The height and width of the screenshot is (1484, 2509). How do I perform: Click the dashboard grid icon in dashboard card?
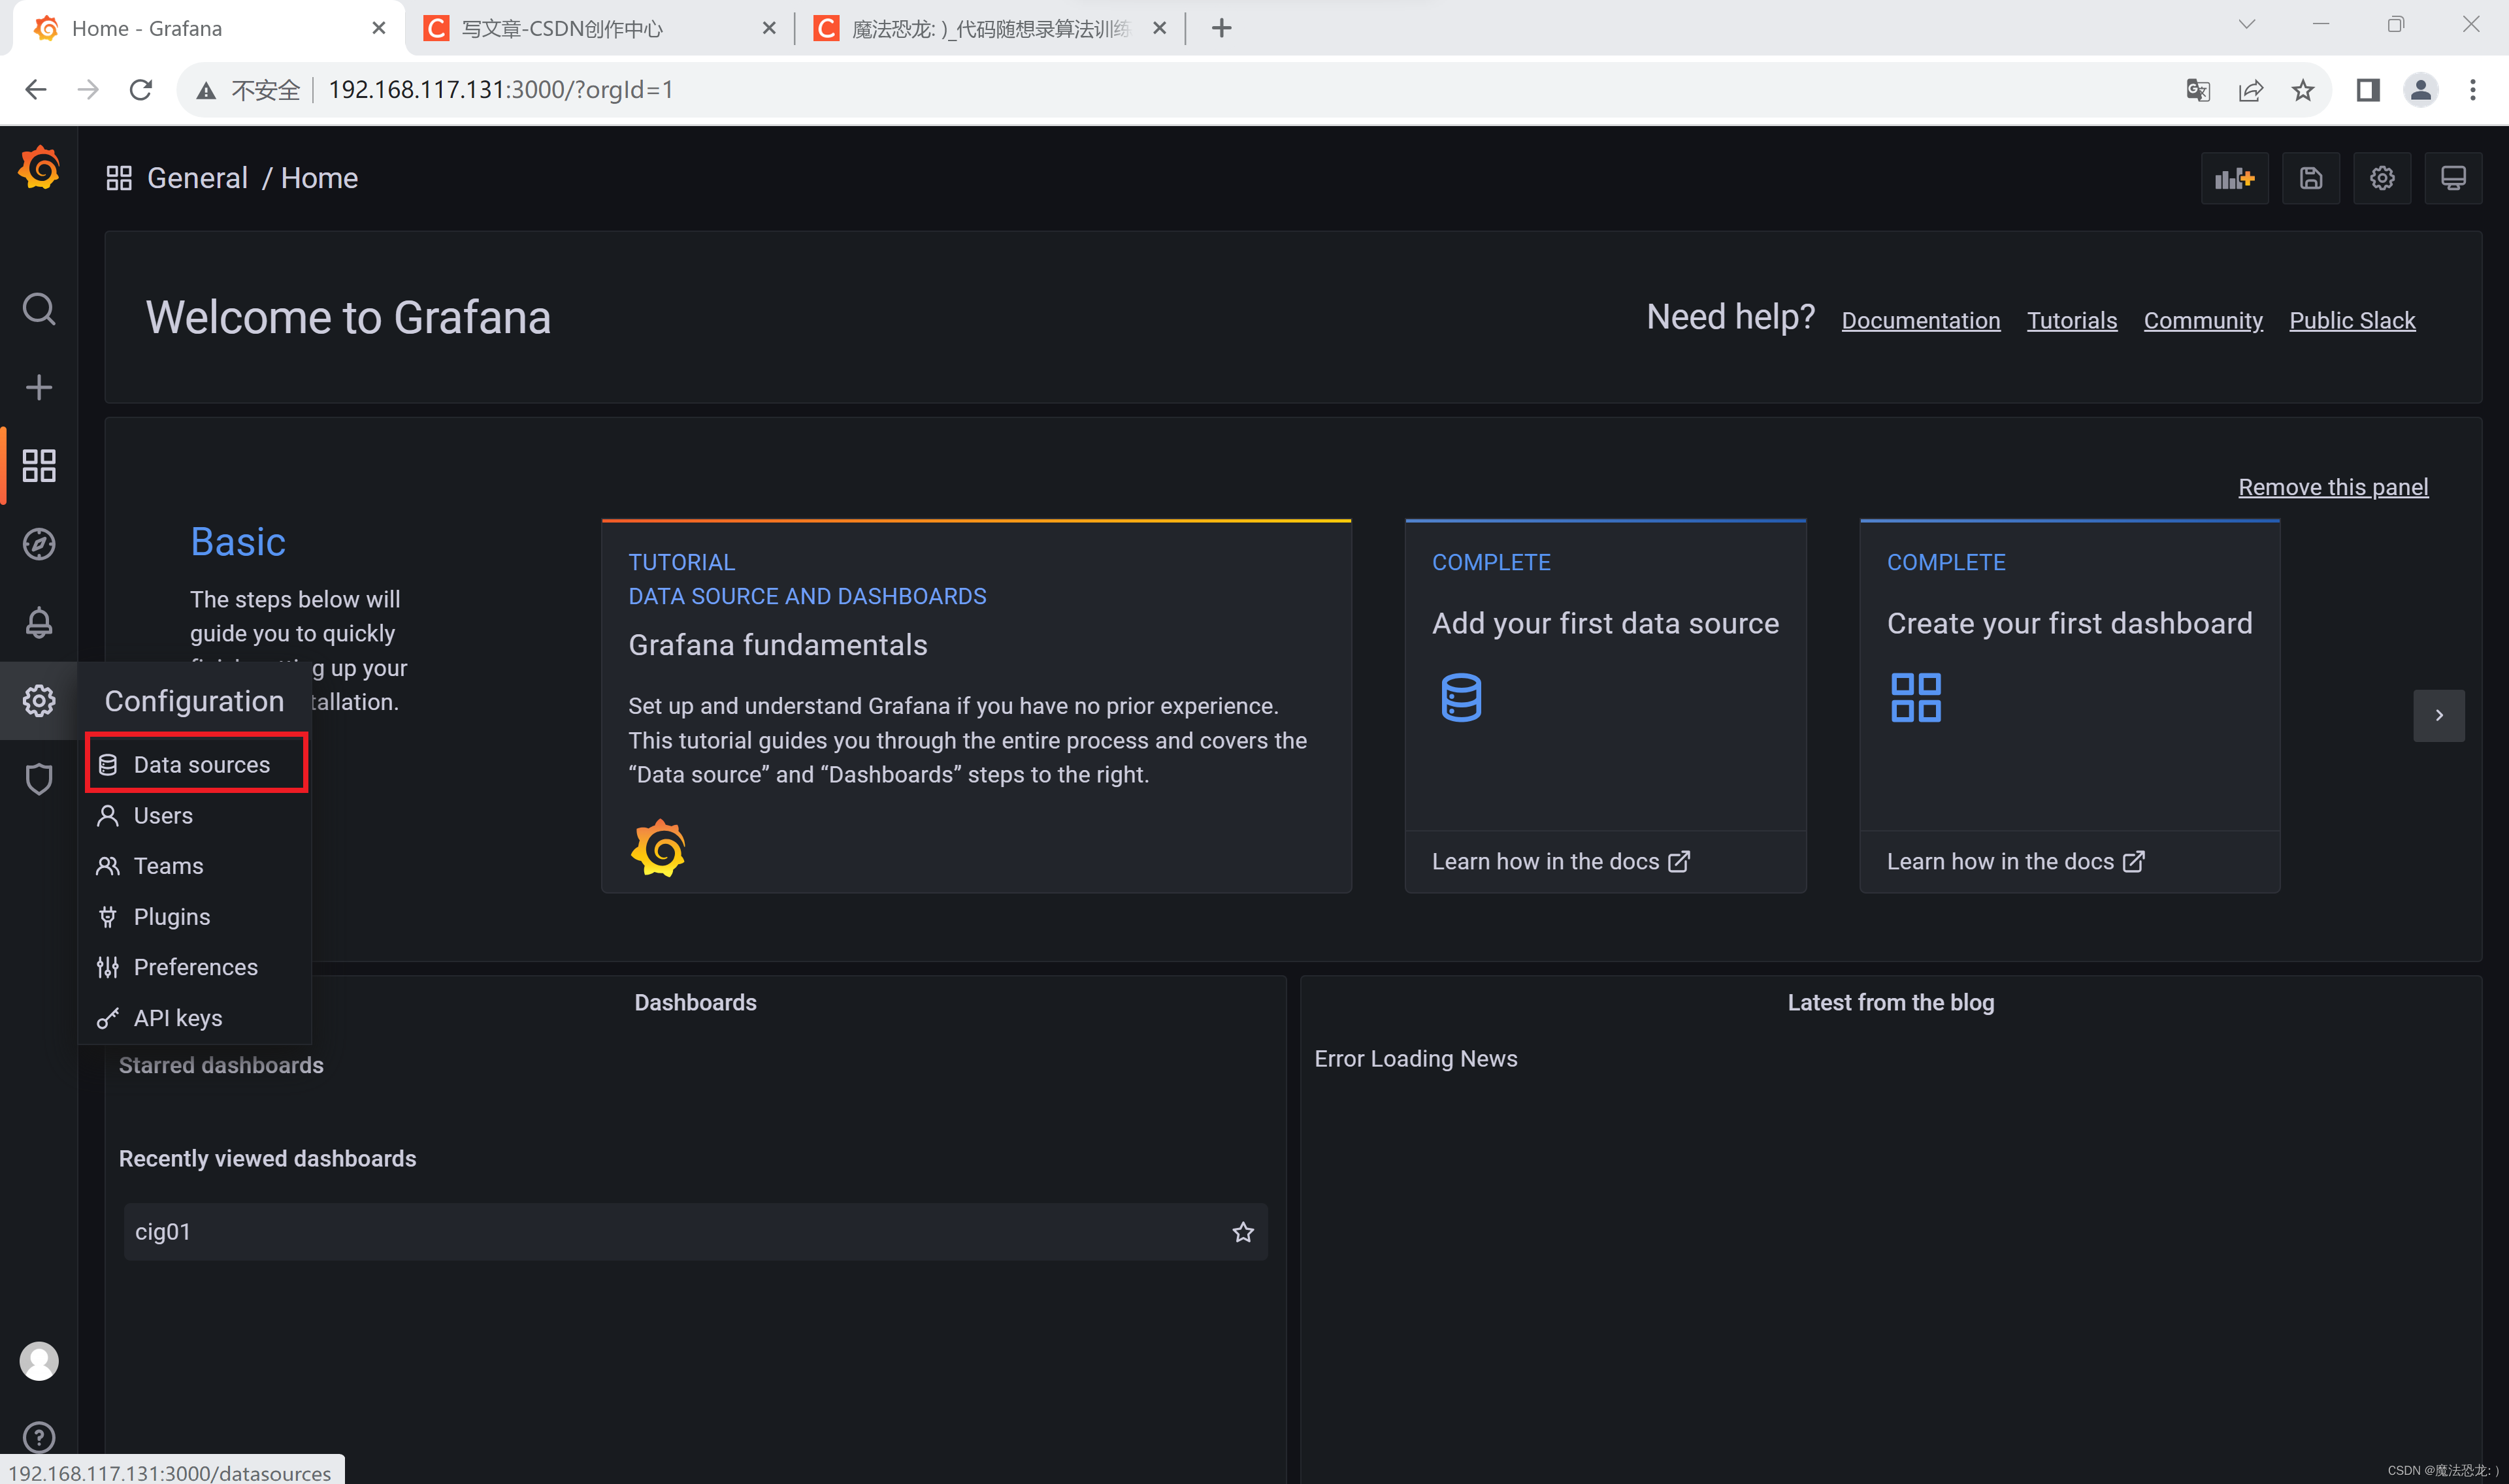click(x=1916, y=697)
